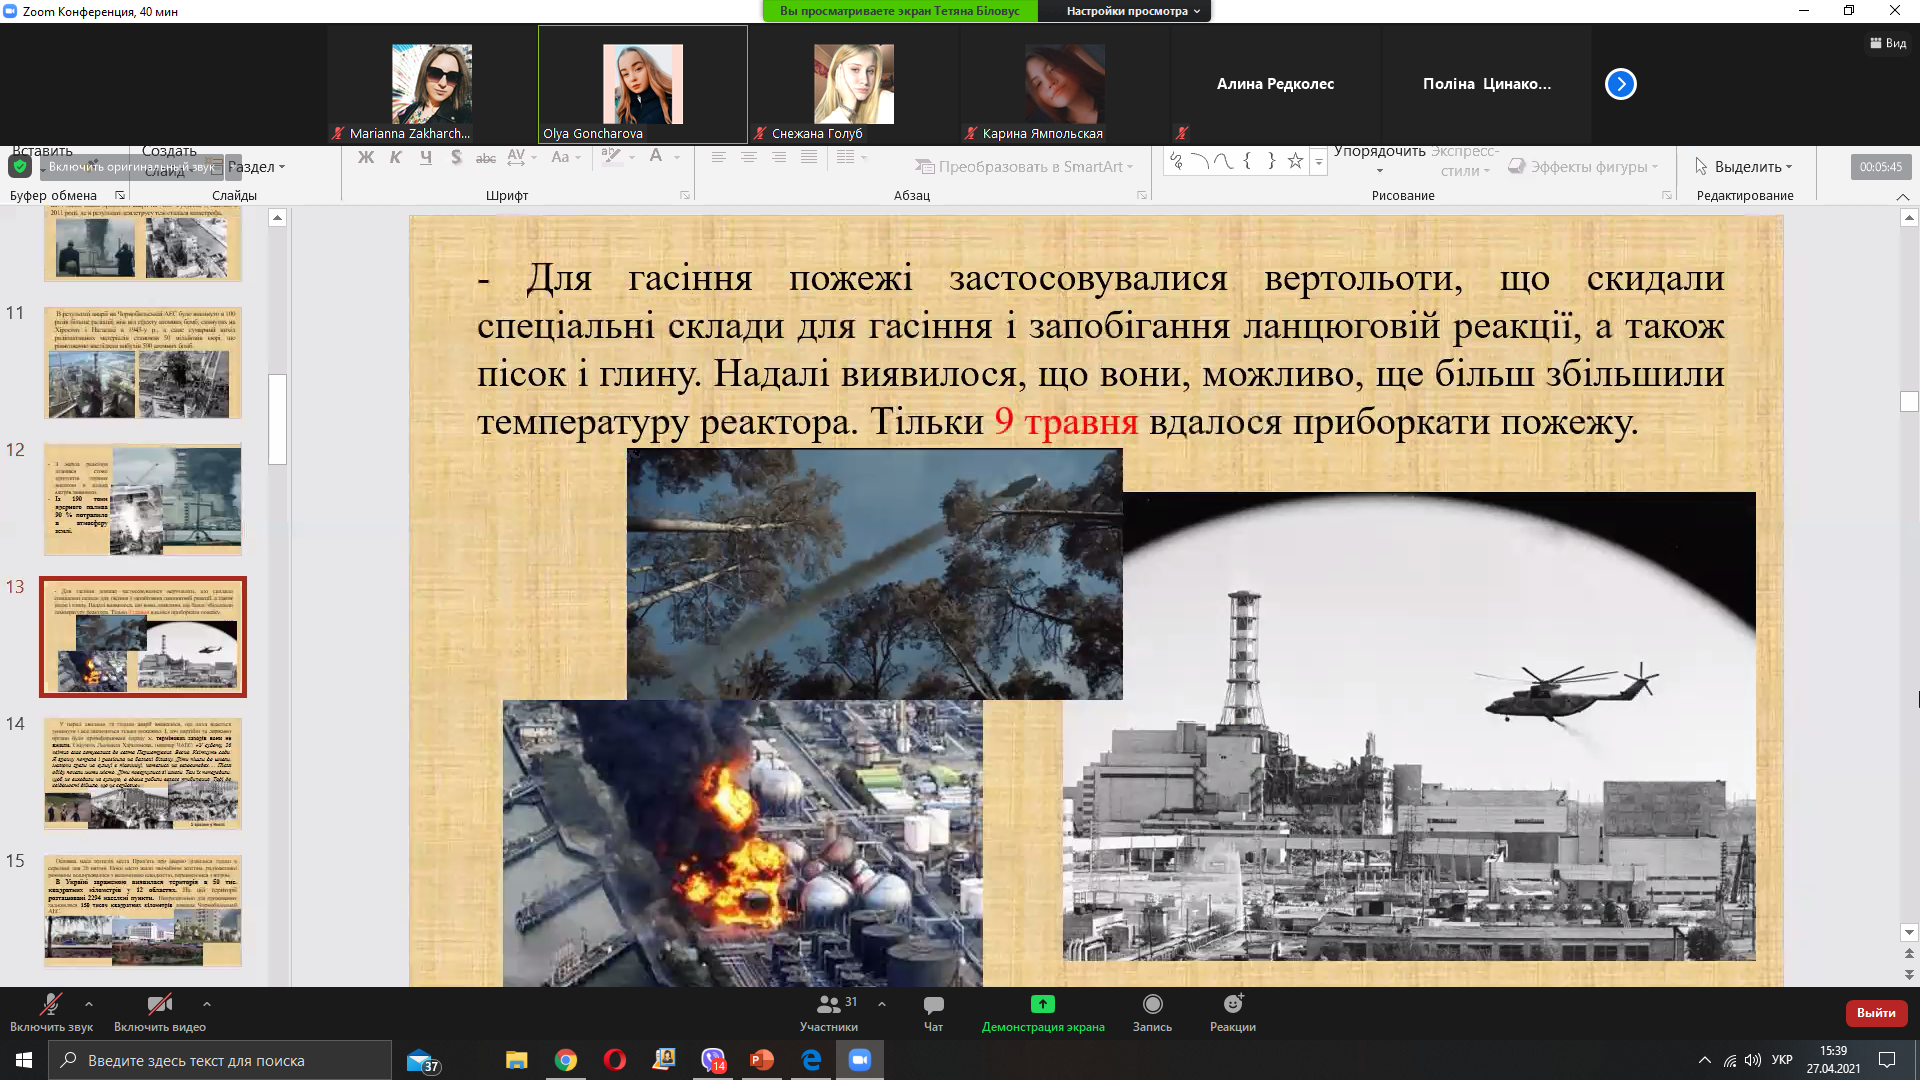1920x1080 pixels.
Task: Select slide 15 thumbnail
Action: [x=143, y=910]
